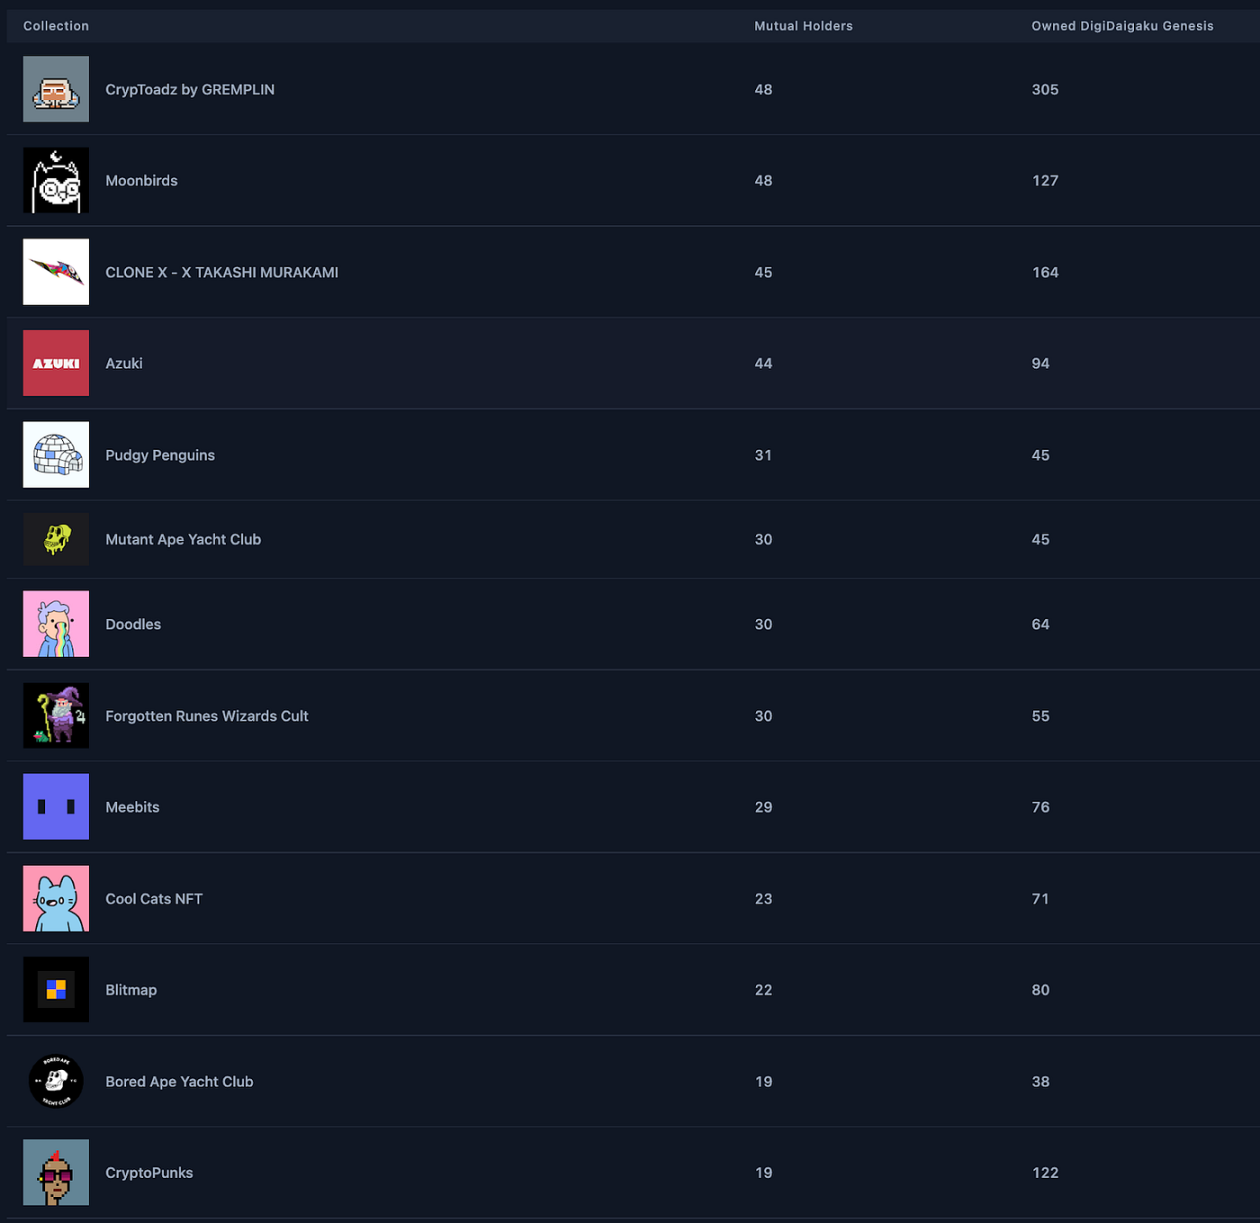Select the Cool Cats NFT blue cat icon
The image size is (1260, 1223).
click(56, 899)
